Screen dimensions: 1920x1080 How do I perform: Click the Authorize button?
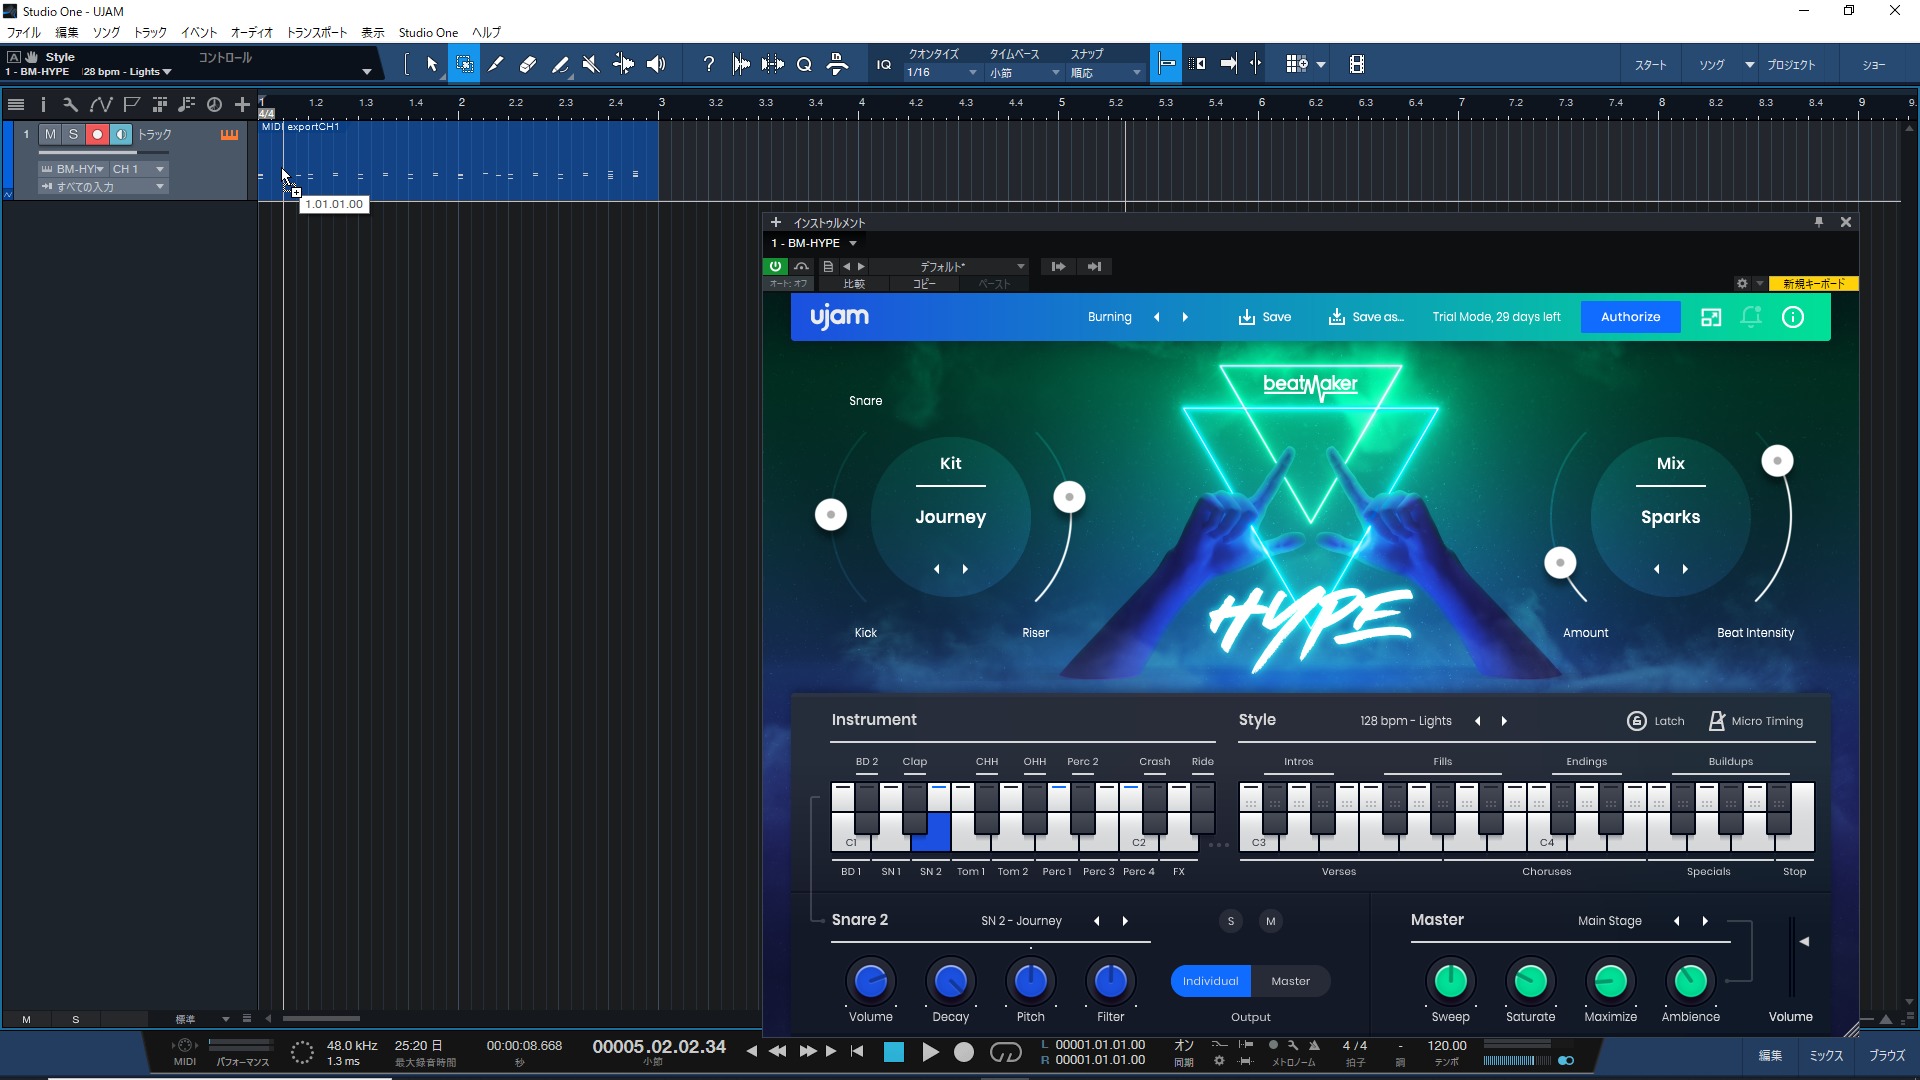coord(1630,317)
